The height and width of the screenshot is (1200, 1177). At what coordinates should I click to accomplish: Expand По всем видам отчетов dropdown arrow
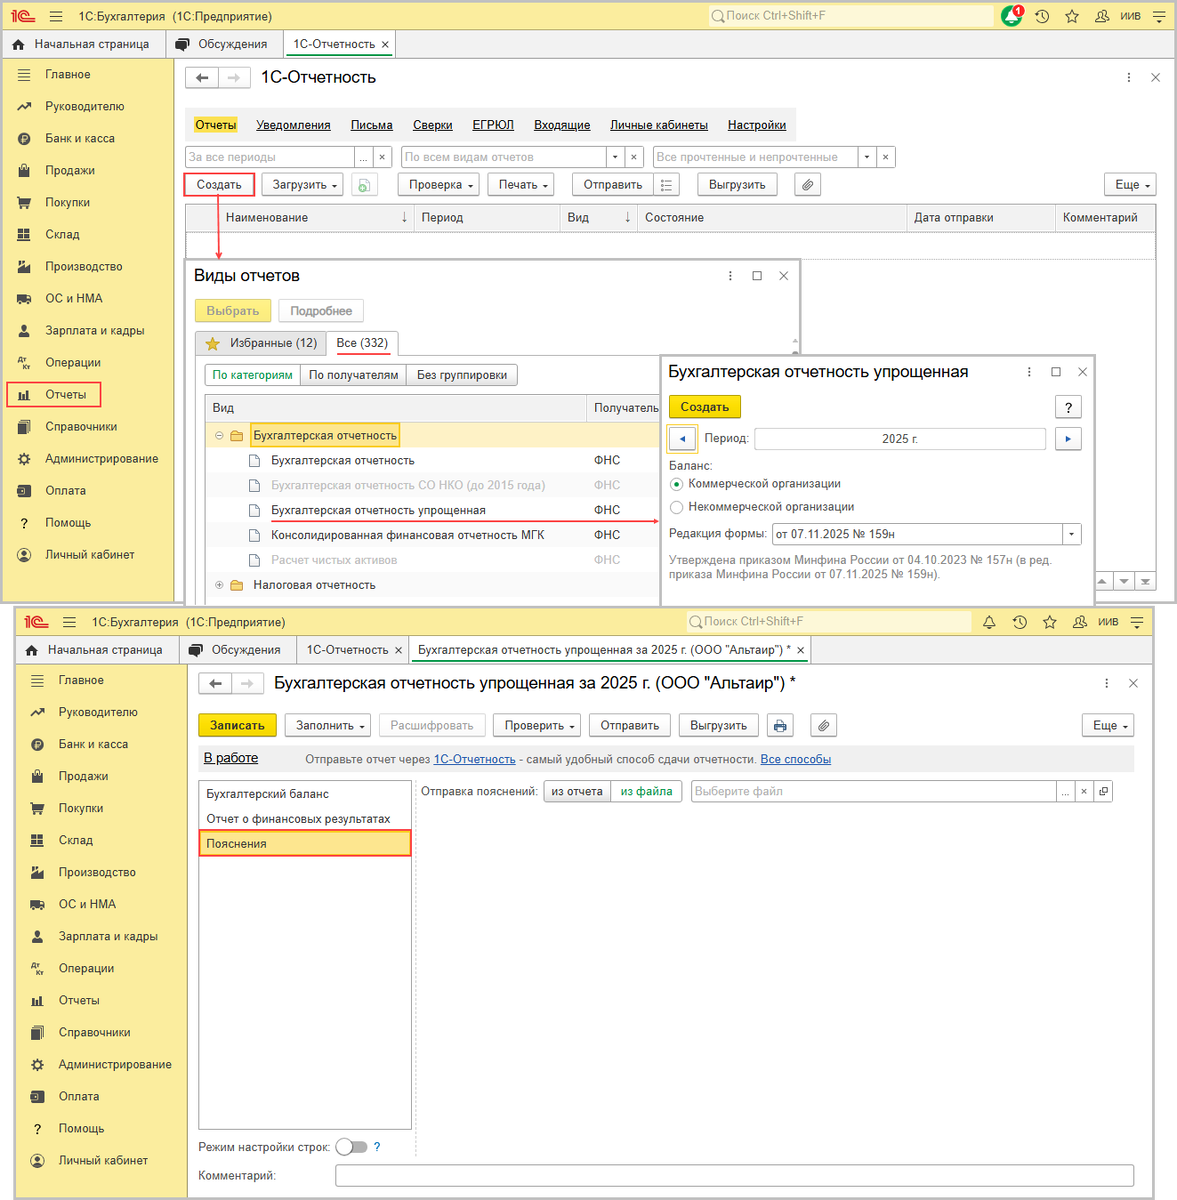(x=614, y=157)
